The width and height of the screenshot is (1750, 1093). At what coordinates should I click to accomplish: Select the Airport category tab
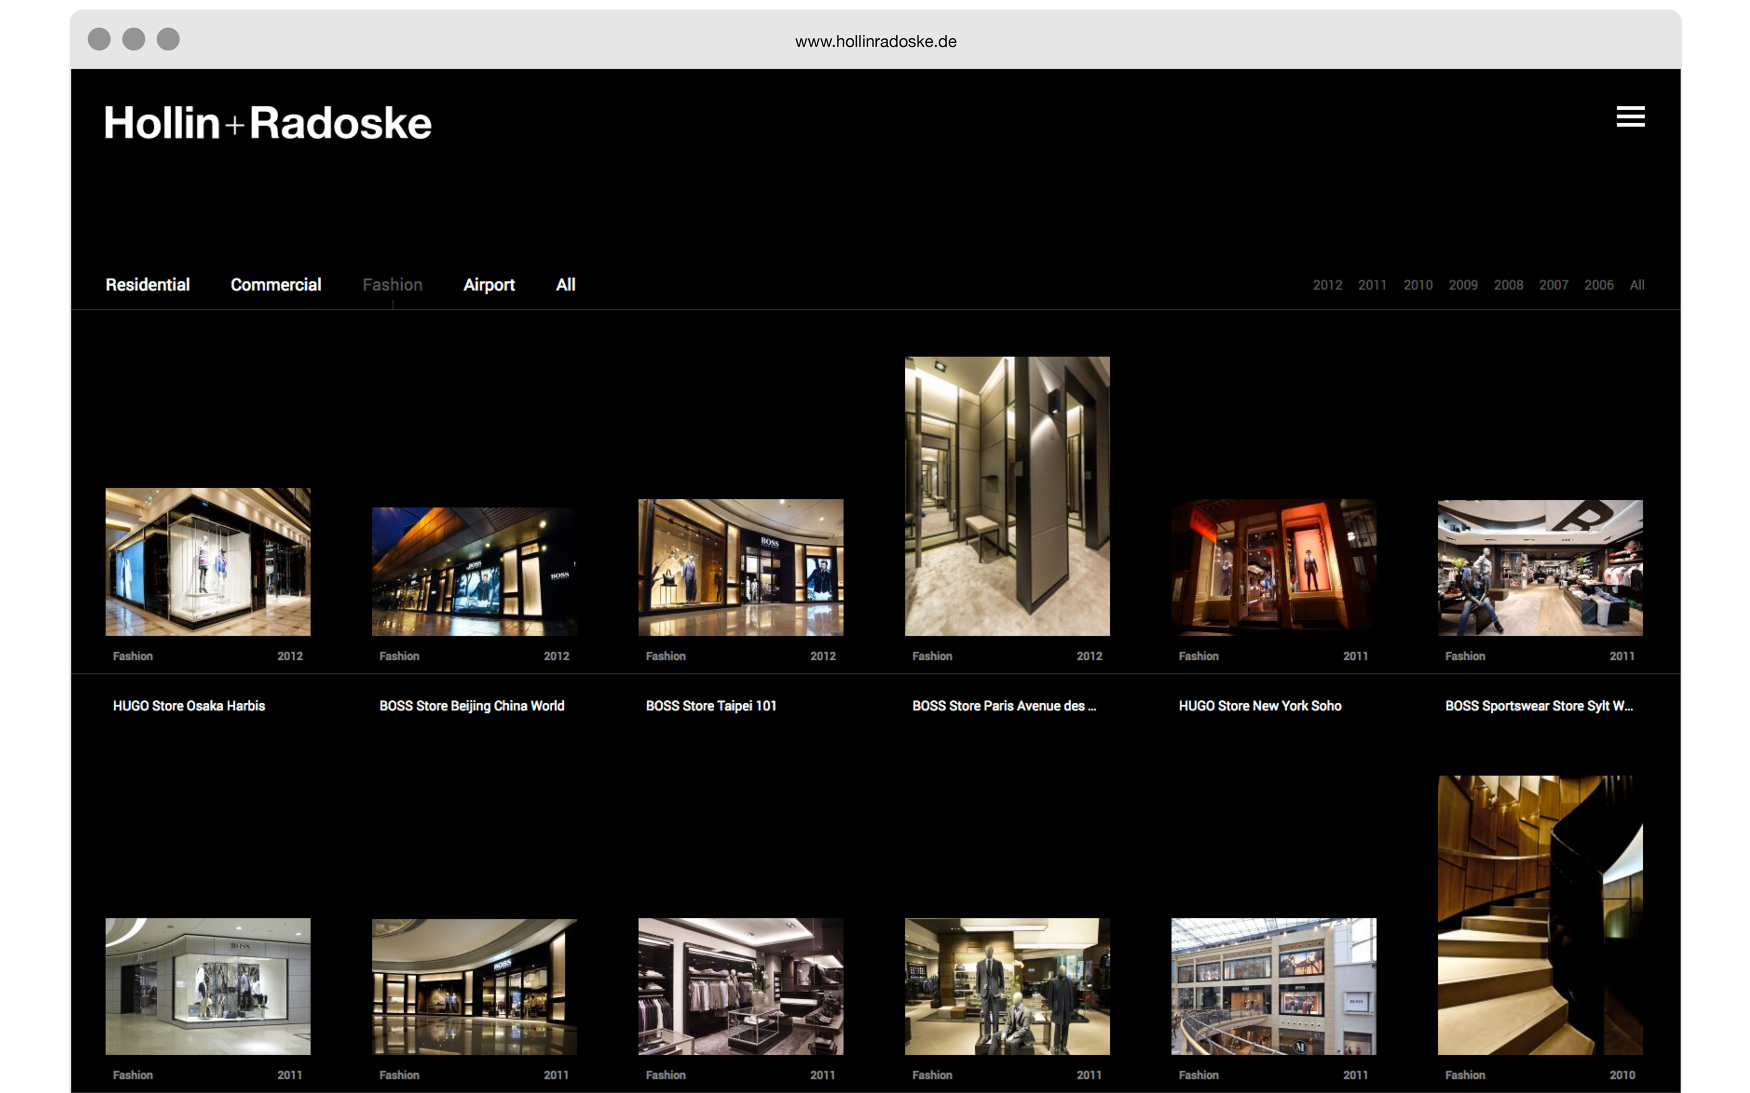point(489,285)
